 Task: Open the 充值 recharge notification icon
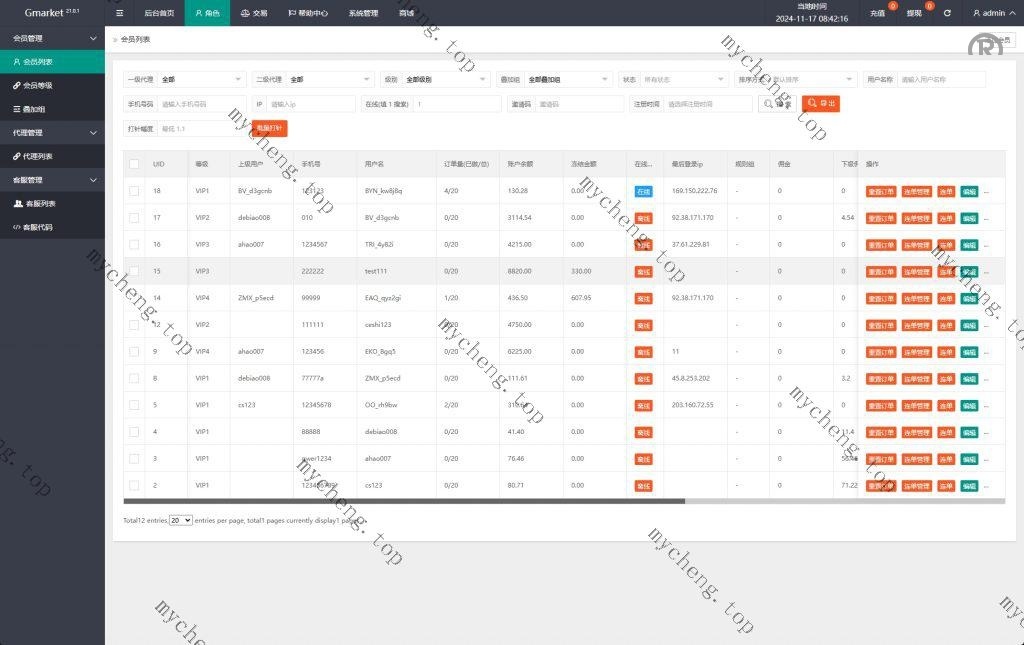877,13
